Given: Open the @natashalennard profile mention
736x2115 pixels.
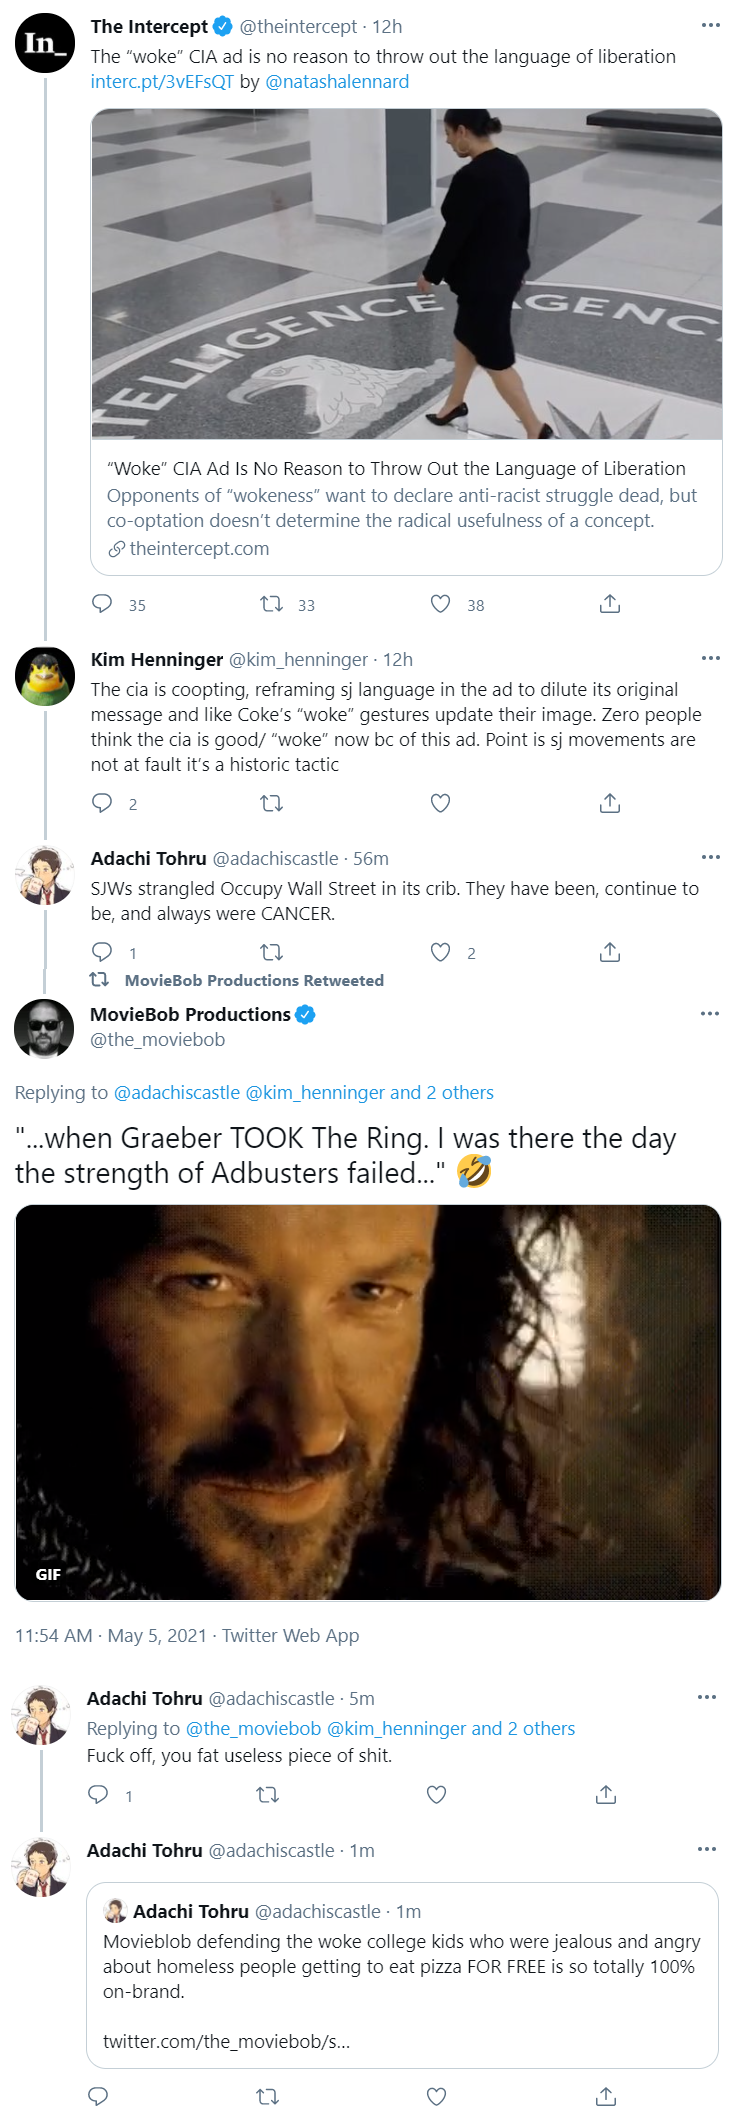Looking at the screenshot, I should pos(337,81).
